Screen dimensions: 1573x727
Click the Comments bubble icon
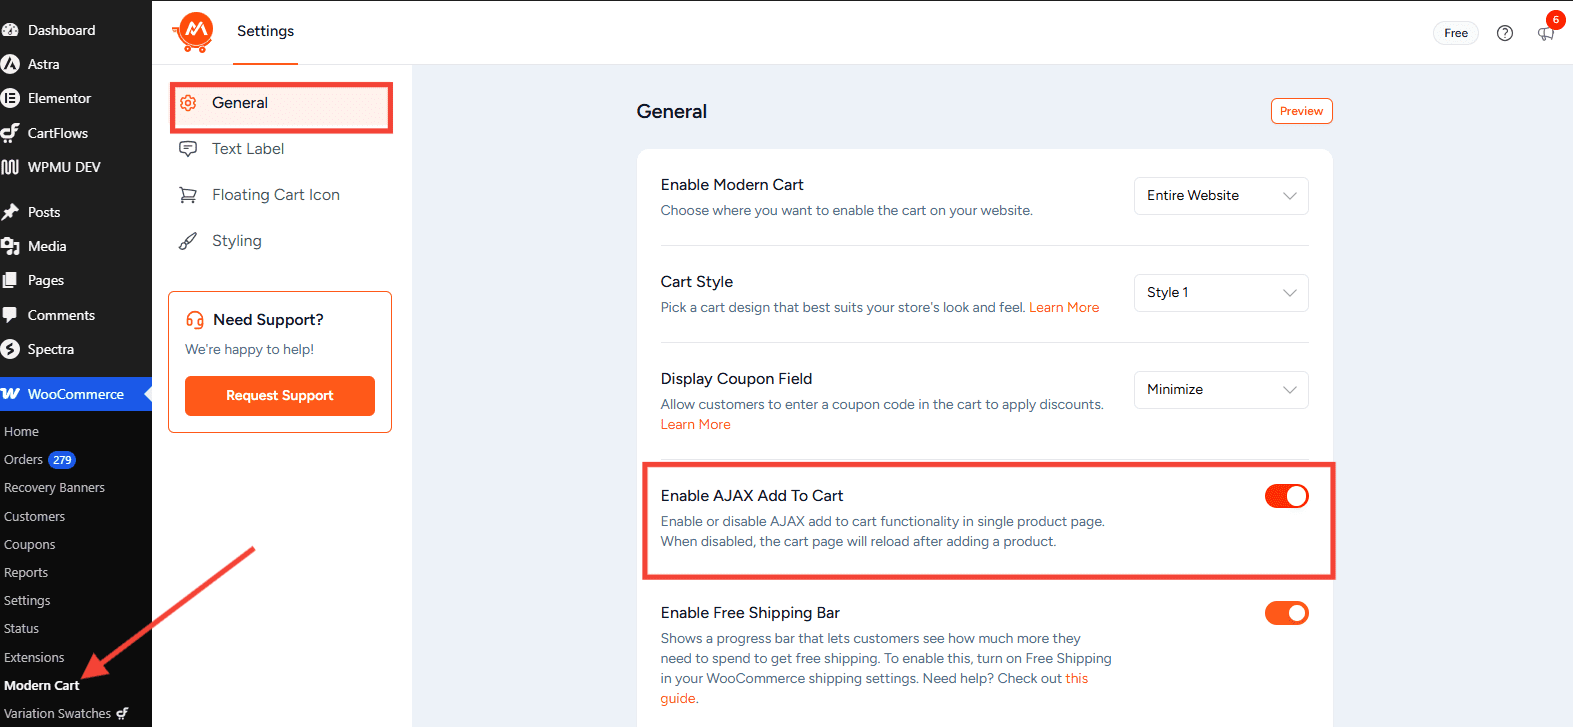(x=11, y=315)
